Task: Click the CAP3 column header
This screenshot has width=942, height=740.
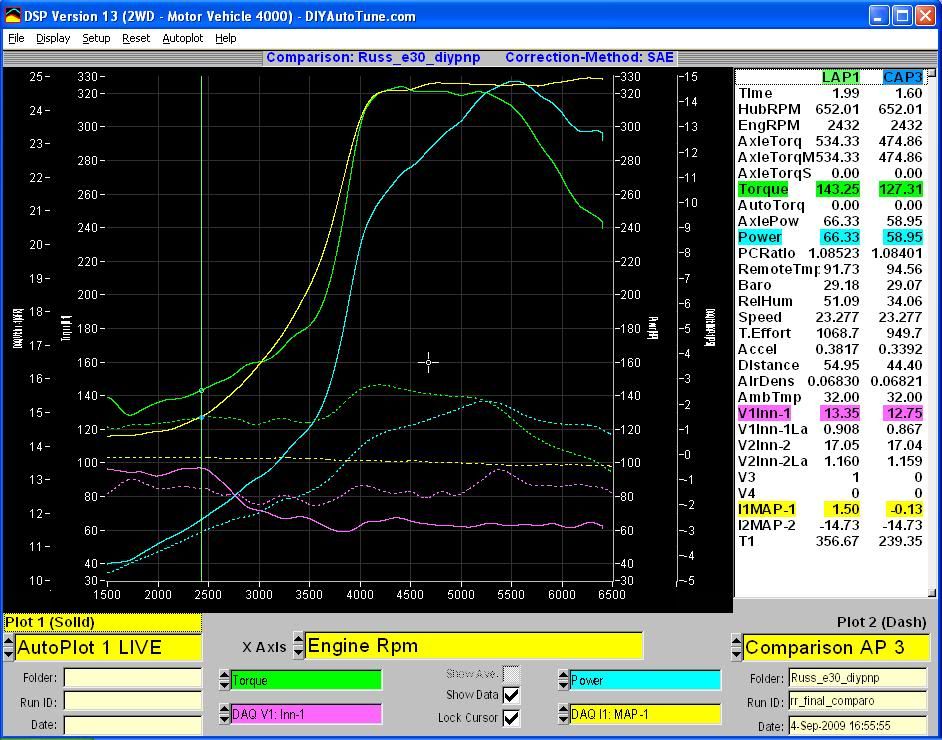Action: (902, 77)
